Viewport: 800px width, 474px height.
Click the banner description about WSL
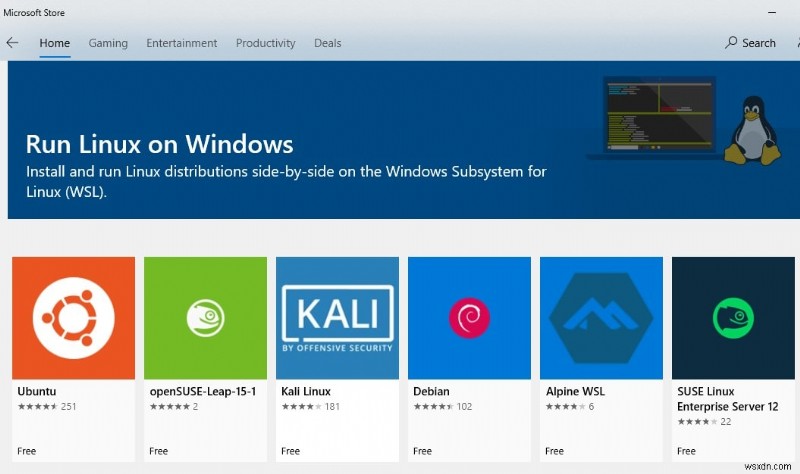click(x=286, y=182)
